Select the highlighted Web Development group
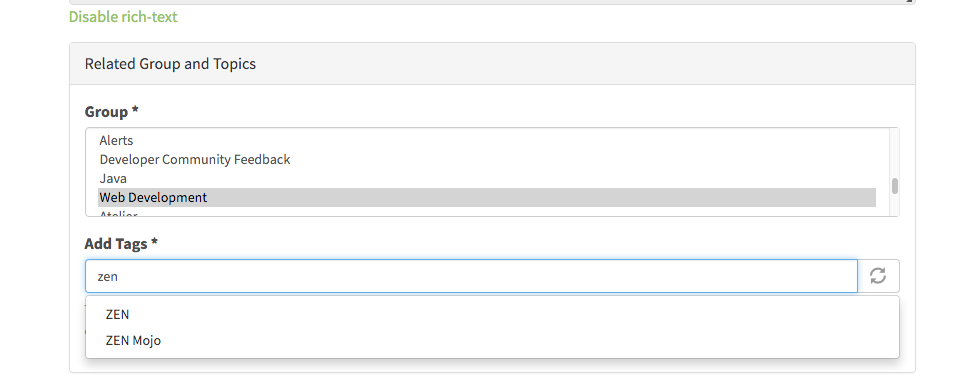The image size is (955, 380). (x=487, y=197)
